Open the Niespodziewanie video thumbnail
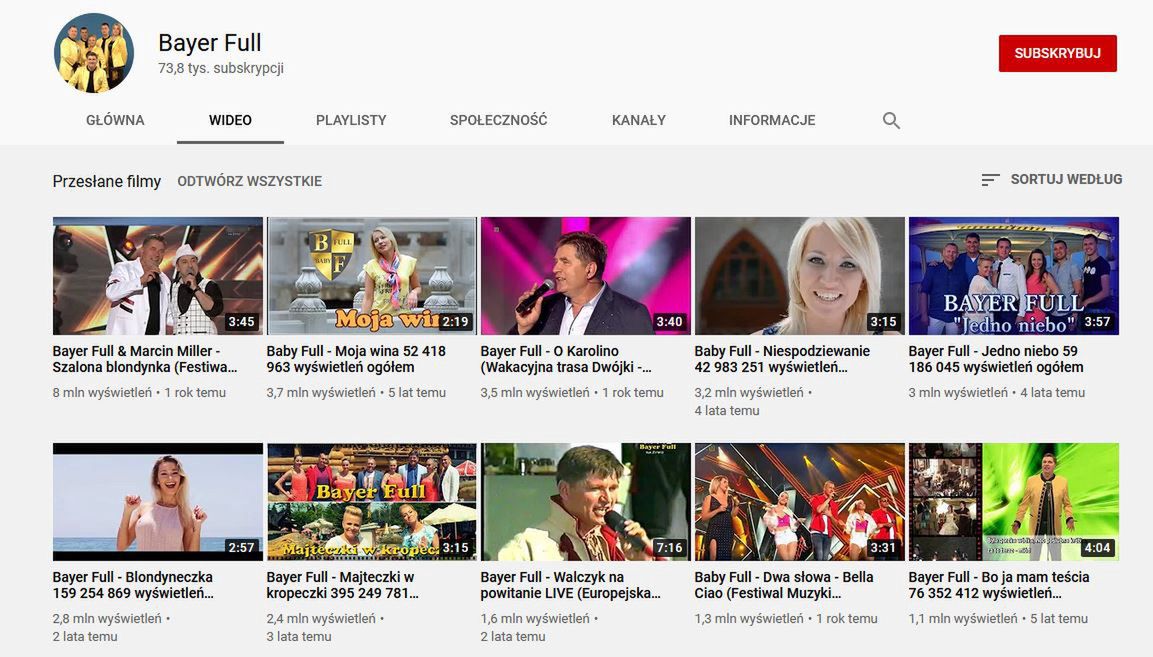This screenshot has height=657, width=1153. [799, 276]
